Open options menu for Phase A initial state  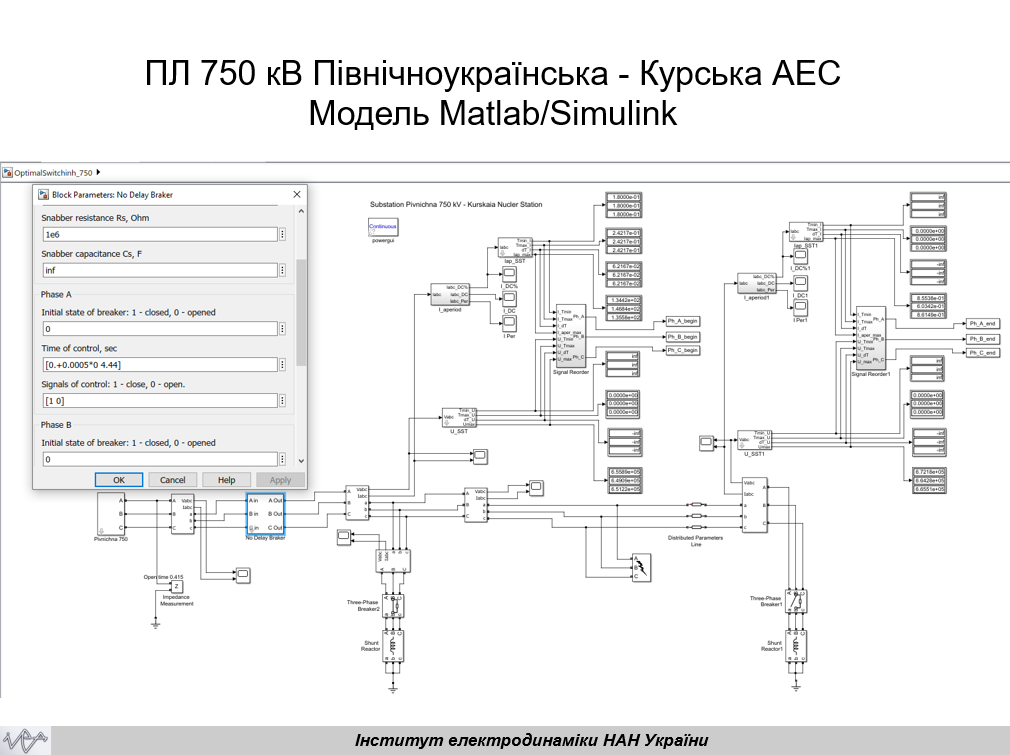(x=282, y=329)
